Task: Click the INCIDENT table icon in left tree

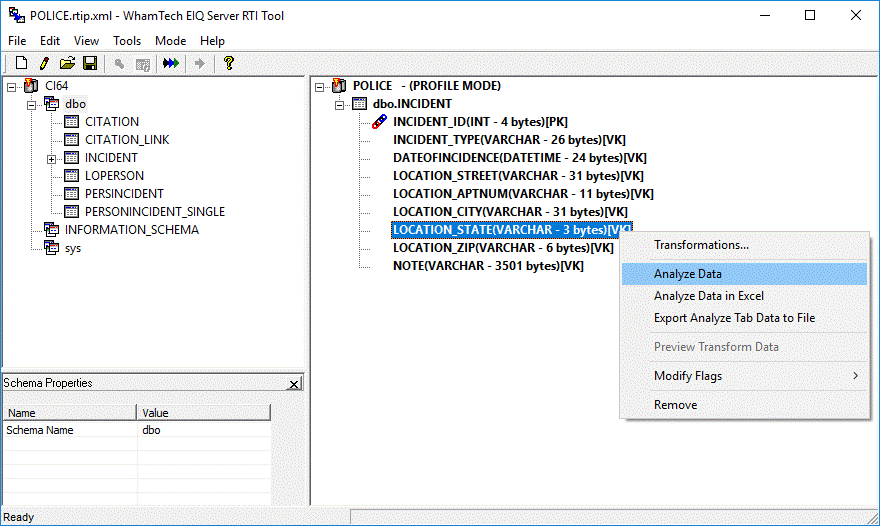Action: click(x=72, y=158)
